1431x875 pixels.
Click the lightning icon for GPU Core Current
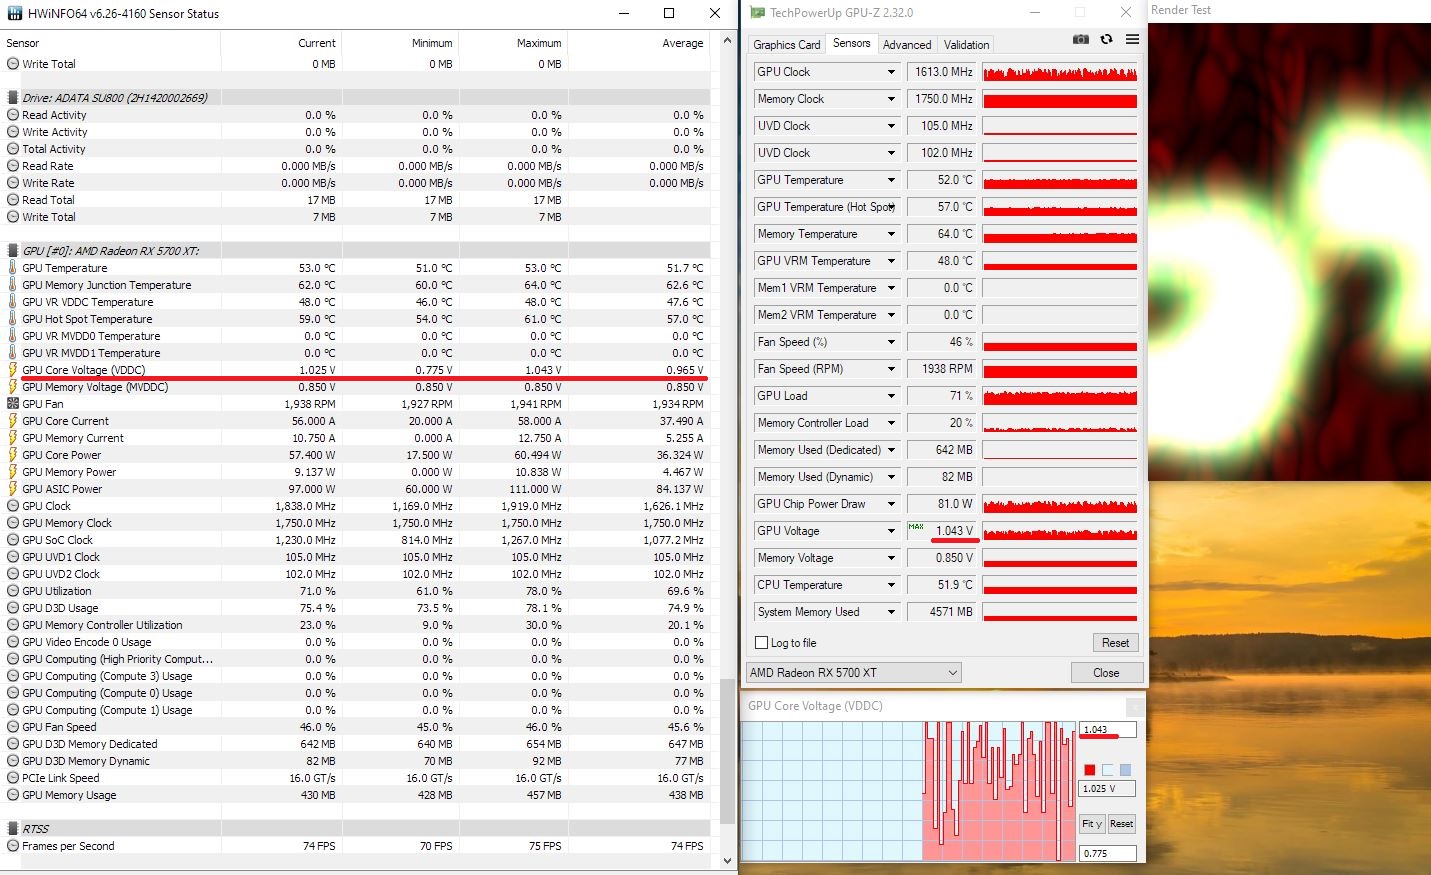click(x=13, y=421)
